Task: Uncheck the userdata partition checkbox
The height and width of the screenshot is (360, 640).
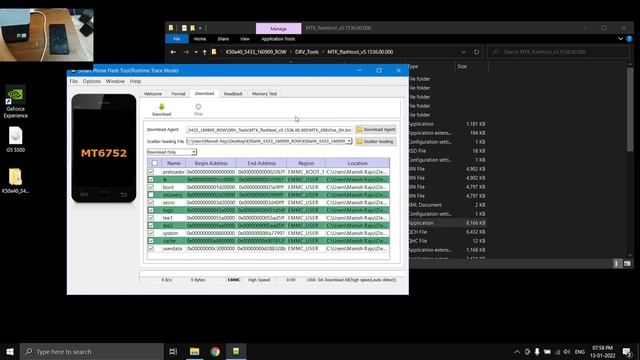Action: [x=151, y=249]
